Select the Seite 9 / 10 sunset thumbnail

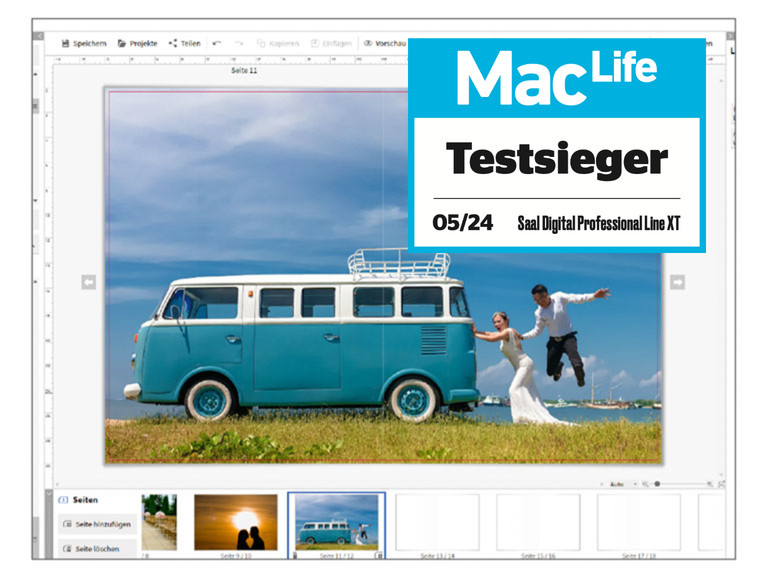point(236,523)
